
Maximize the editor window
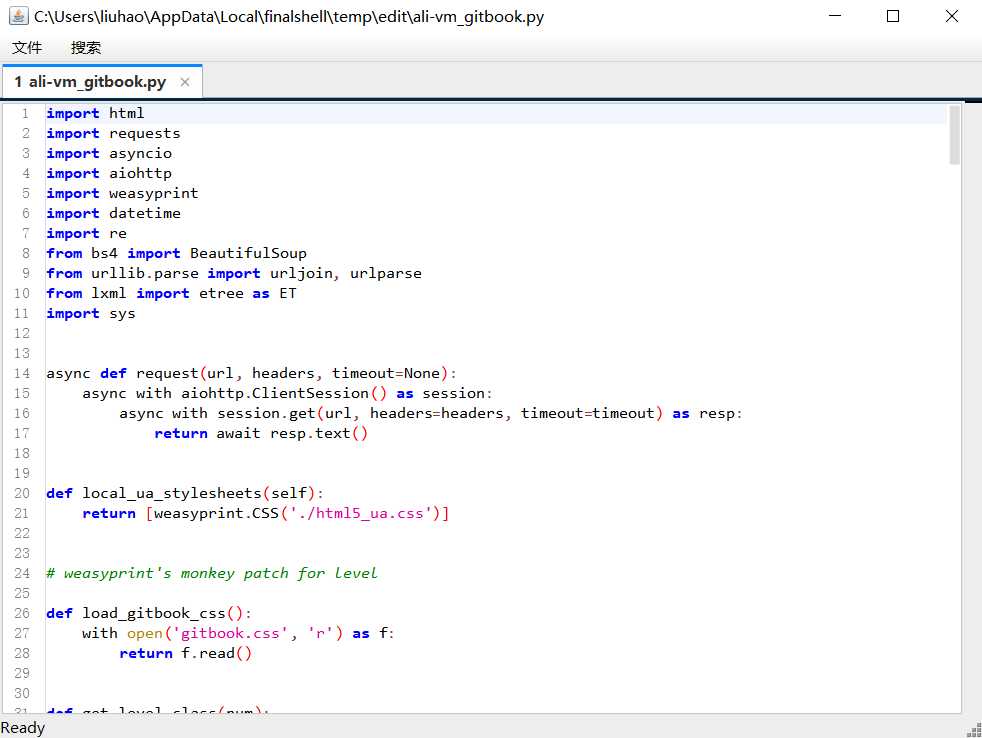(x=893, y=16)
